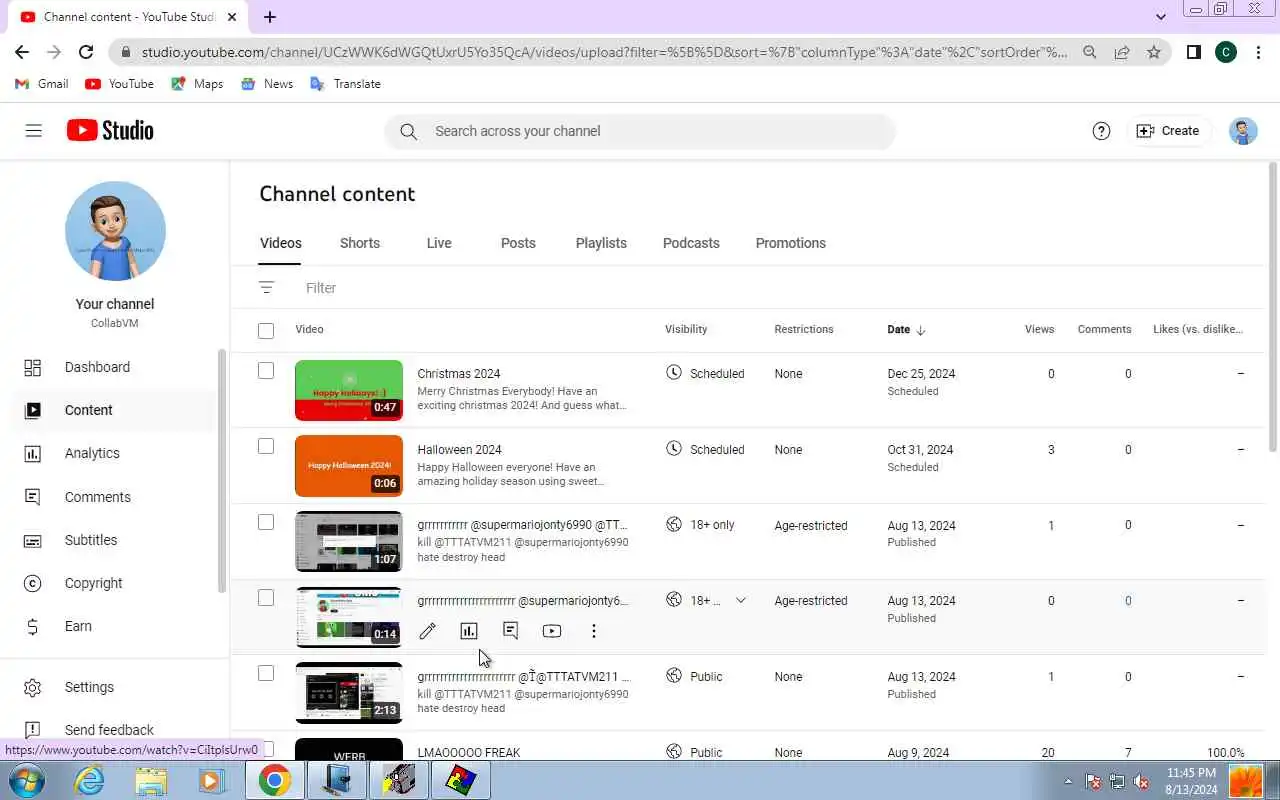Open the hamburger navigation menu
The height and width of the screenshot is (800, 1280).
[34, 131]
